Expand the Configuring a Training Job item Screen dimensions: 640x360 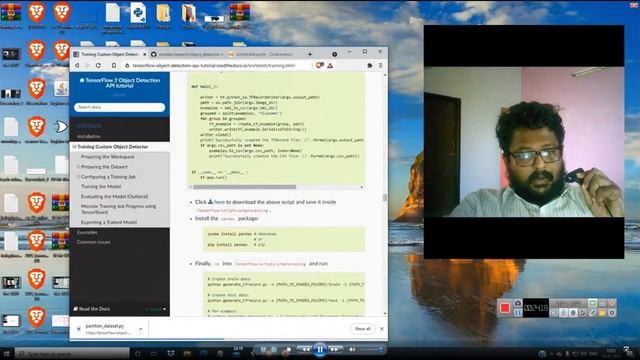[x=78, y=177]
